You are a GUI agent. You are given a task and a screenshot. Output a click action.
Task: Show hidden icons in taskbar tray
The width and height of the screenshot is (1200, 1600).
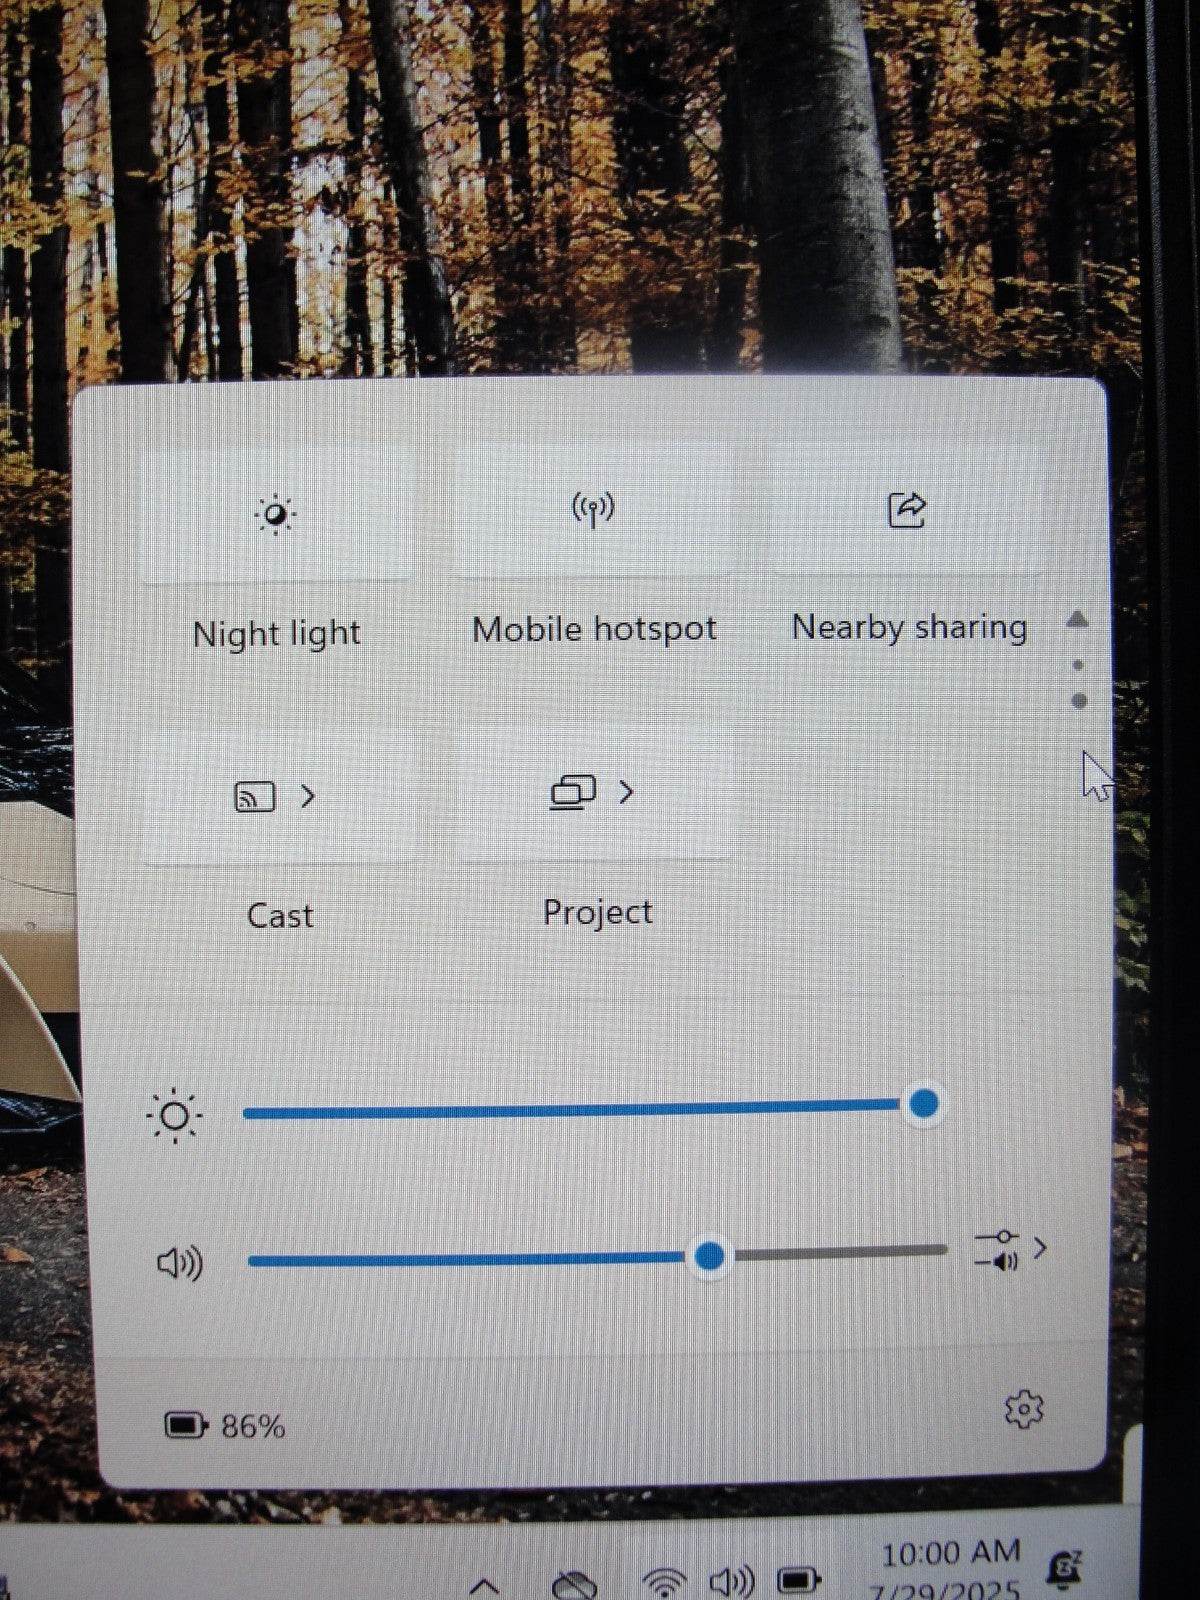[485, 1585]
